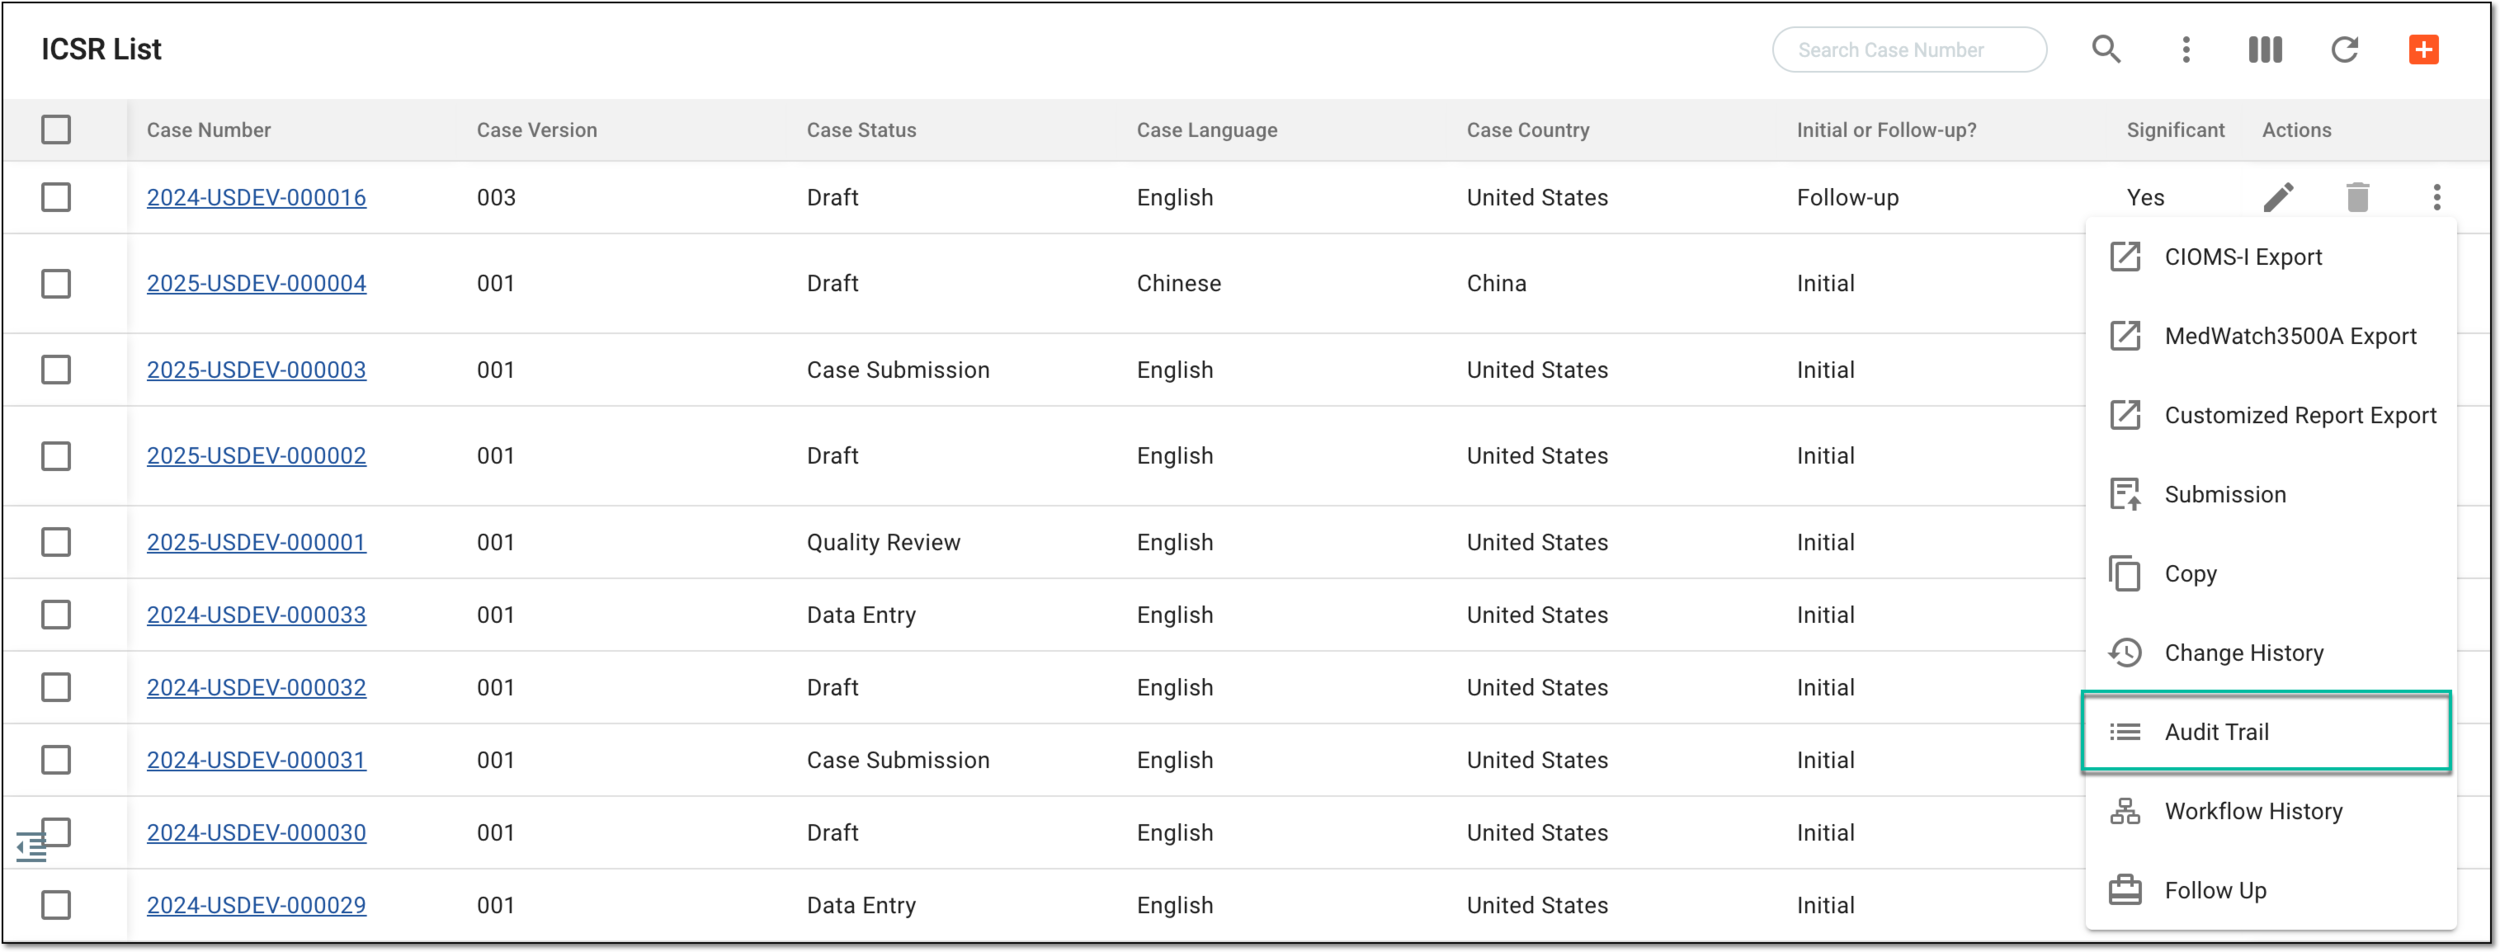The width and height of the screenshot is (2500, 952).
Task: Toggle the select-all header checkbox
Action: [56, 129]
